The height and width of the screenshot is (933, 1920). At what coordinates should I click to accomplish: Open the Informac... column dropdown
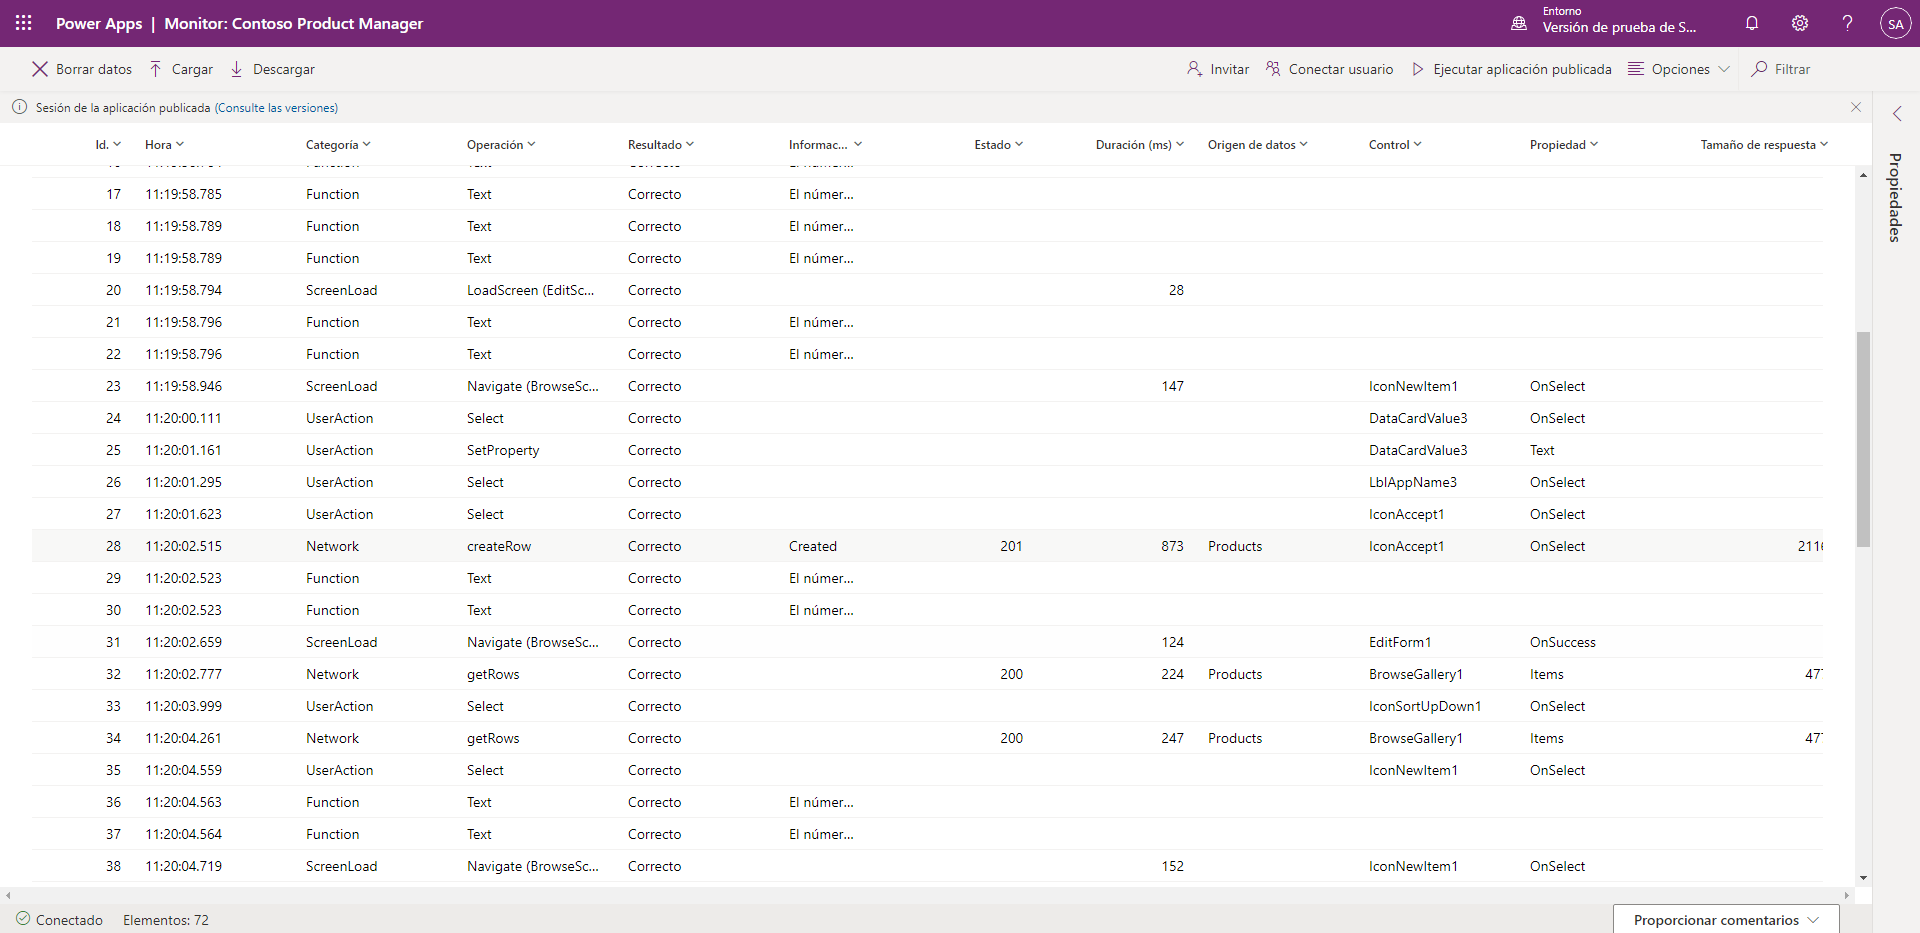(858, 144)
